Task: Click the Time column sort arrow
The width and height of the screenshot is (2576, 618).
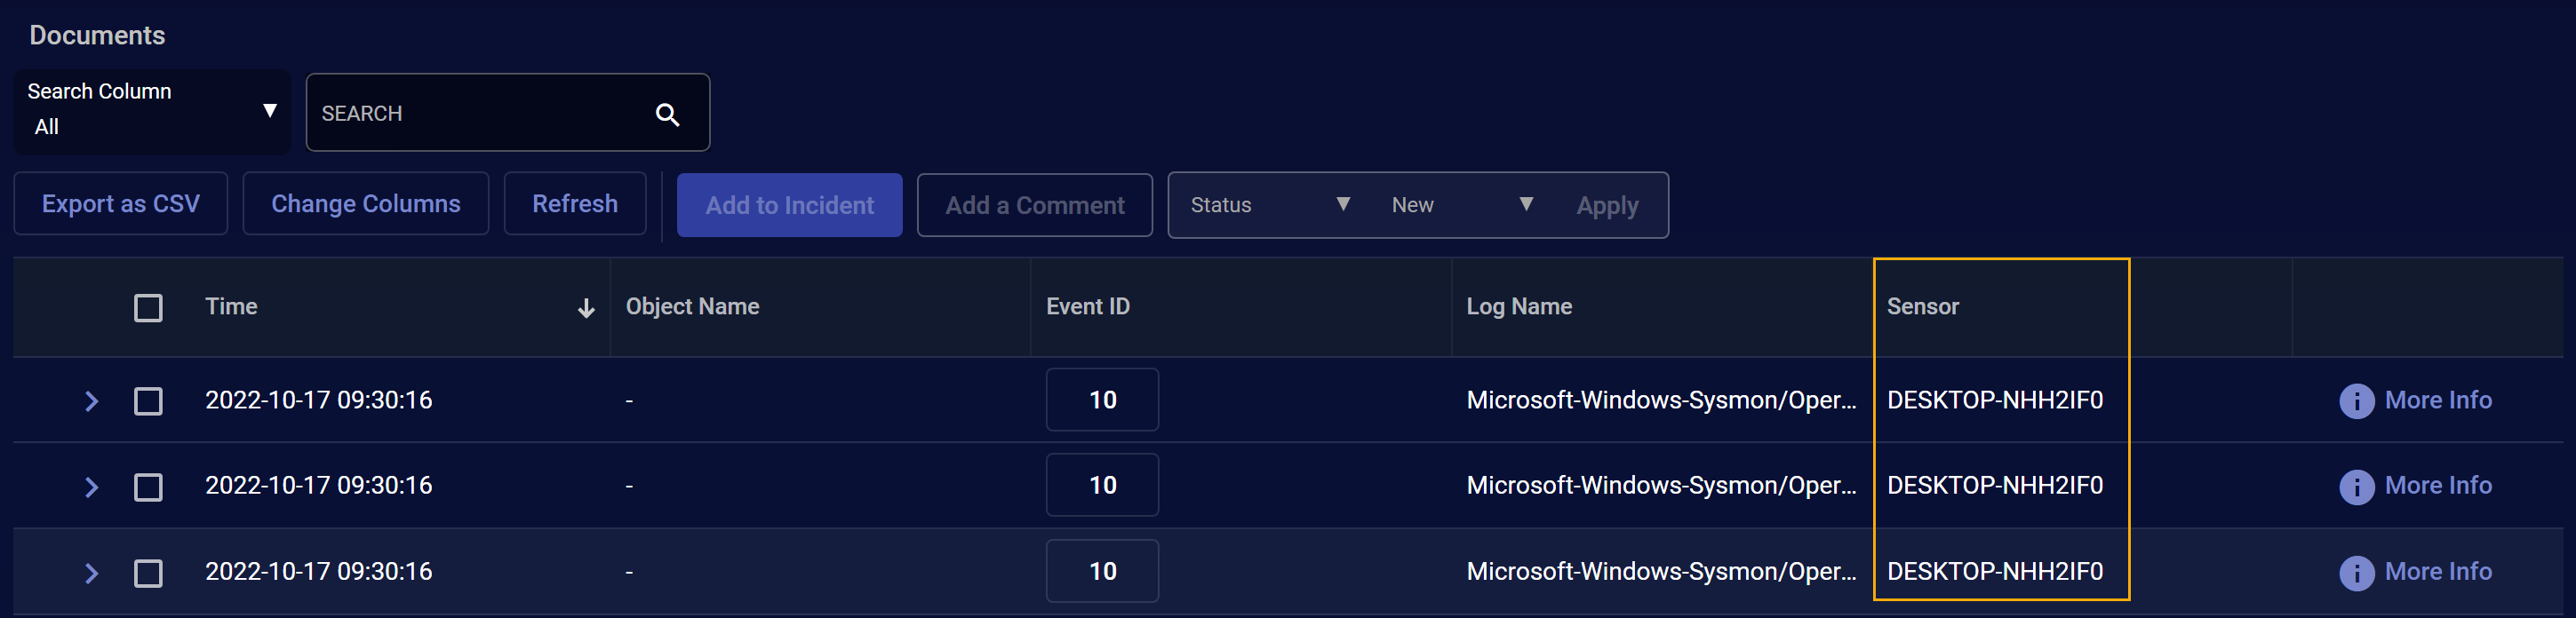Action: (x=586, y=308)
